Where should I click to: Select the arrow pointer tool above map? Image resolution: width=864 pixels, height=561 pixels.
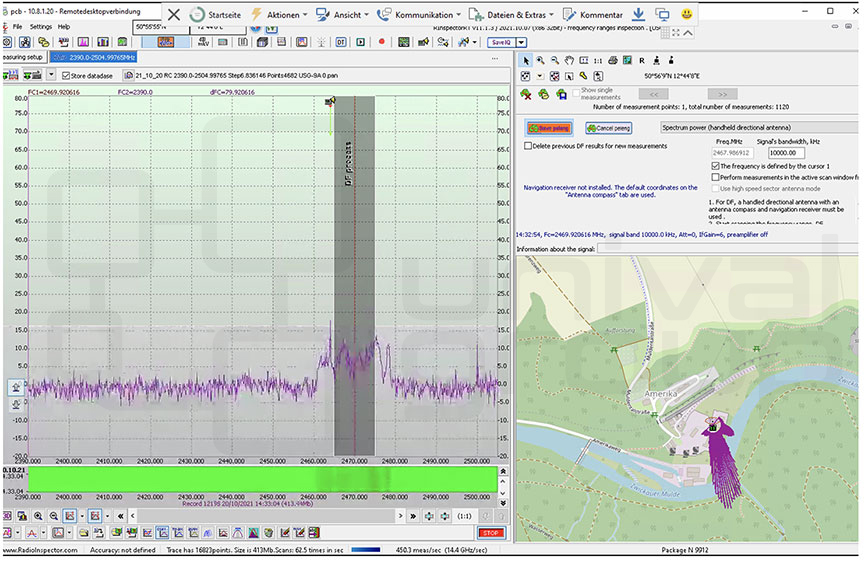(x=527, y=60)
